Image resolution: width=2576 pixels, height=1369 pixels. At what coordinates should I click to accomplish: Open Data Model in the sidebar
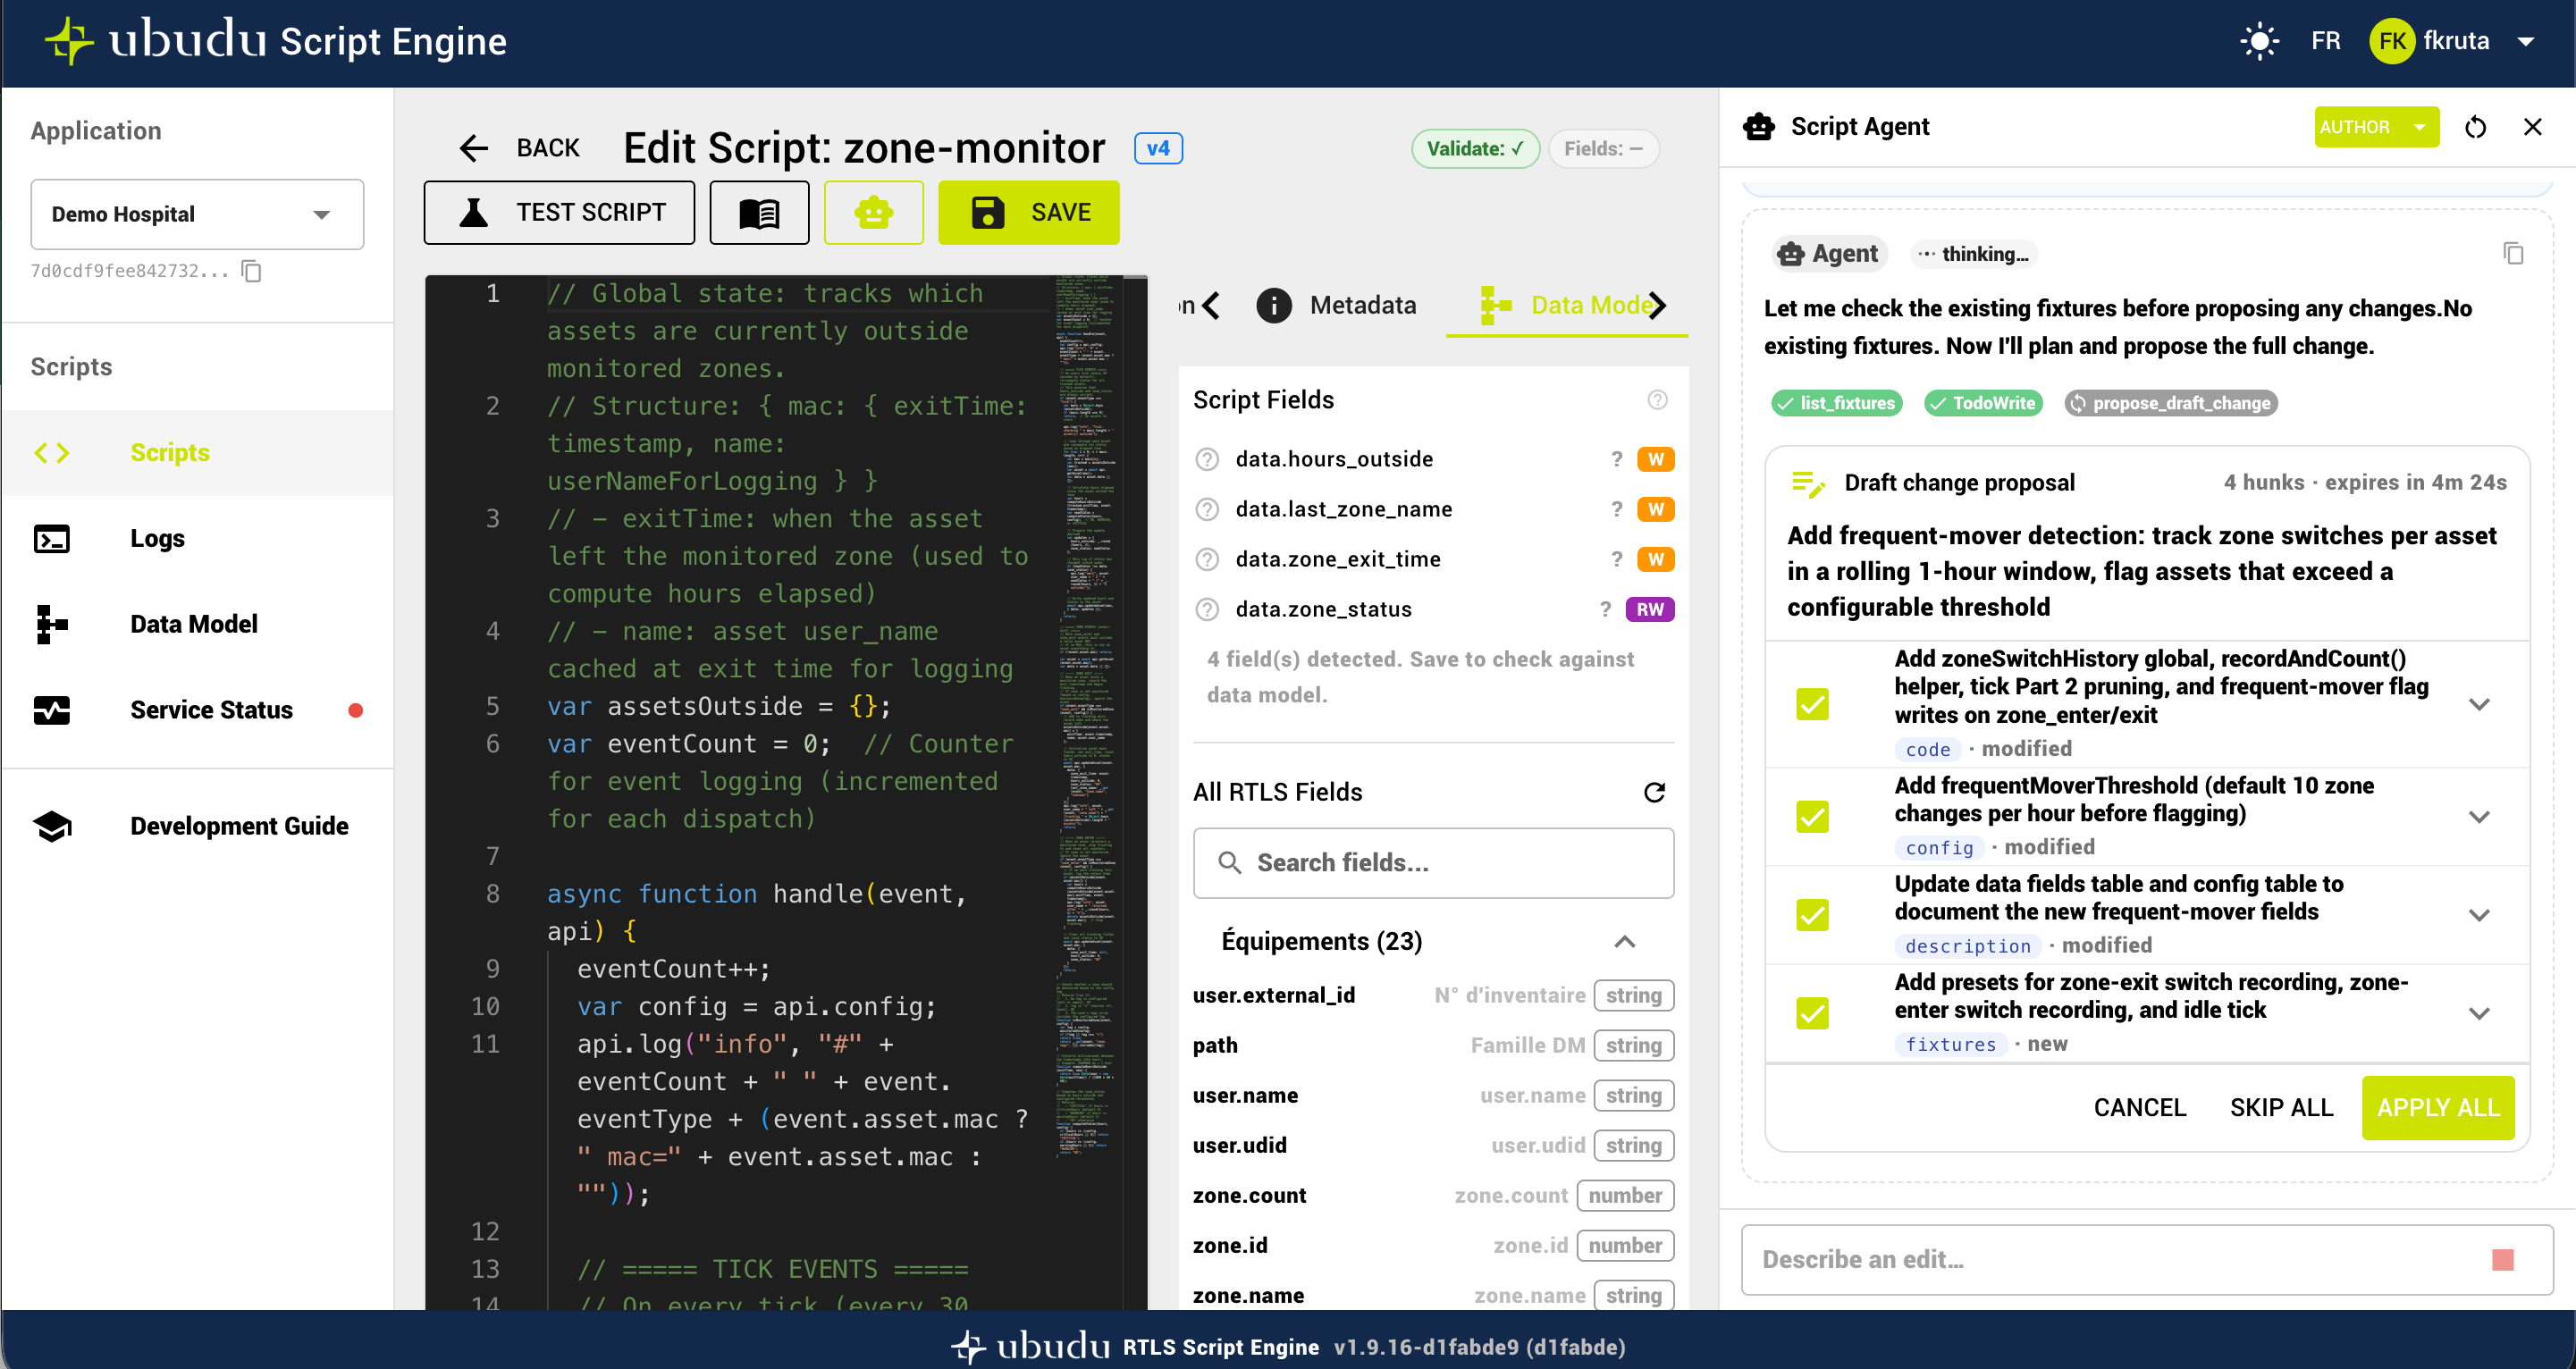tap(197, 624)
